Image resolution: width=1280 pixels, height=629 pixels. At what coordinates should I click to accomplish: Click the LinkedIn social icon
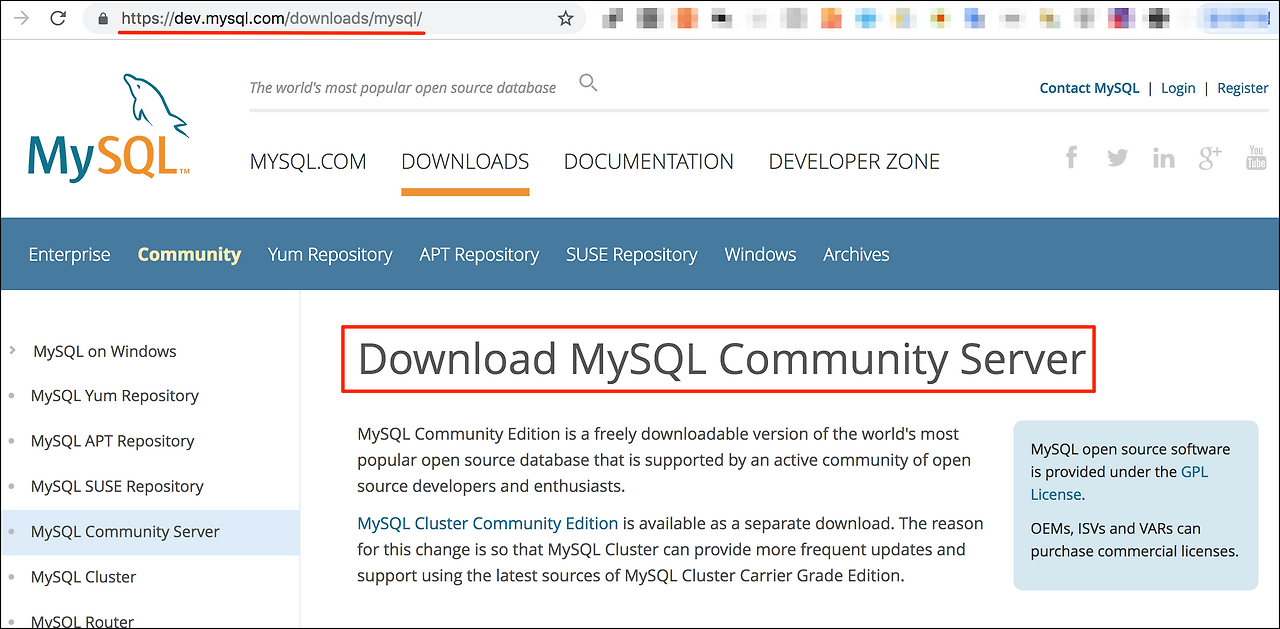(x=1163, y=157)
